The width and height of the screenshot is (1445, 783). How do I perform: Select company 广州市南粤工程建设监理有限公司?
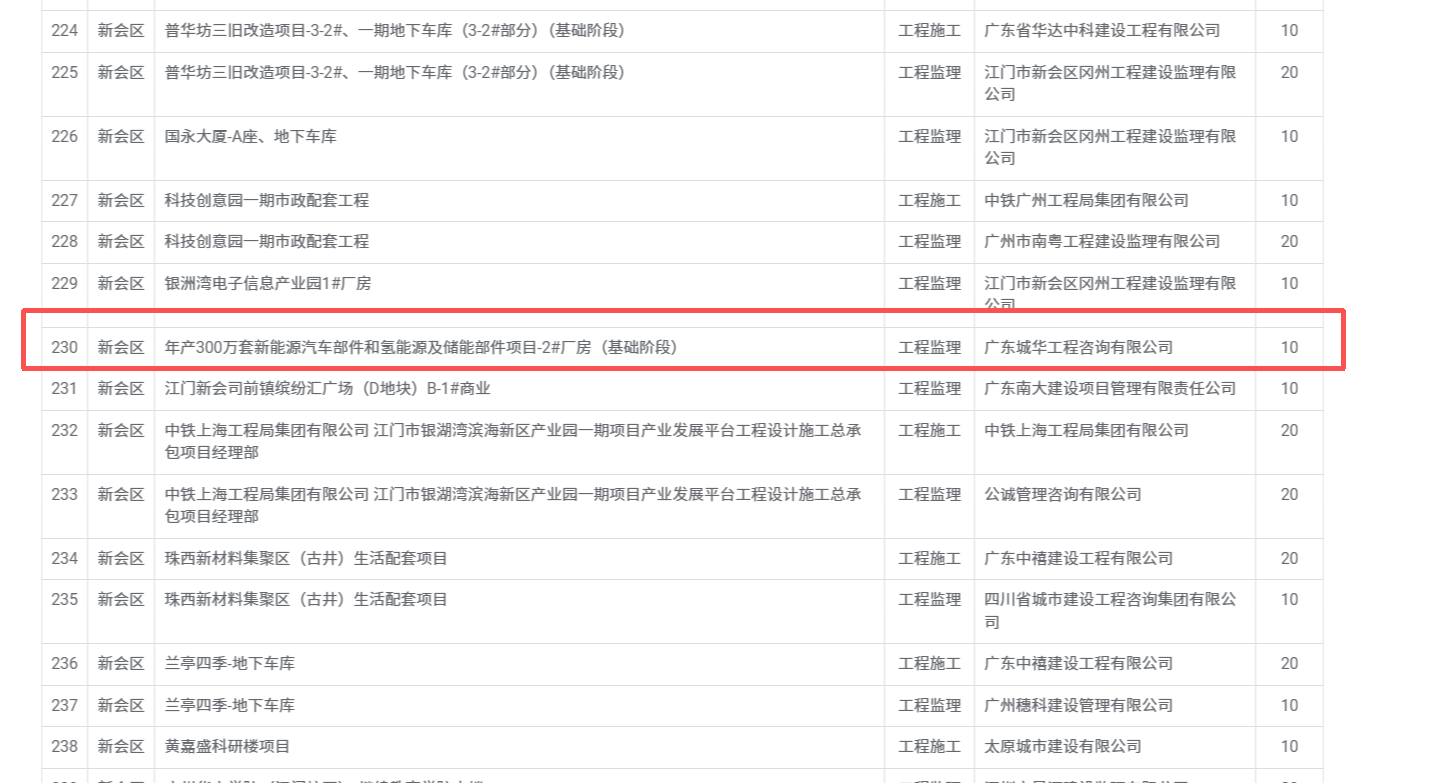[x=1102, y=241]
